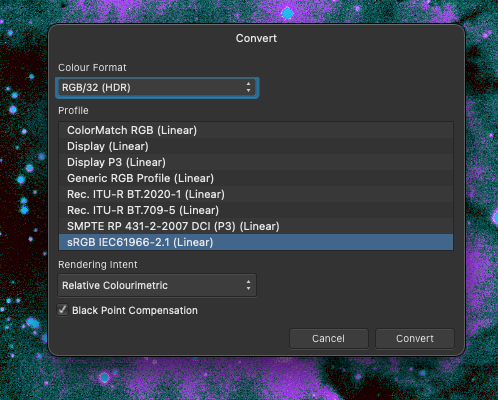Click the Colour Format label

pos(92,68)
